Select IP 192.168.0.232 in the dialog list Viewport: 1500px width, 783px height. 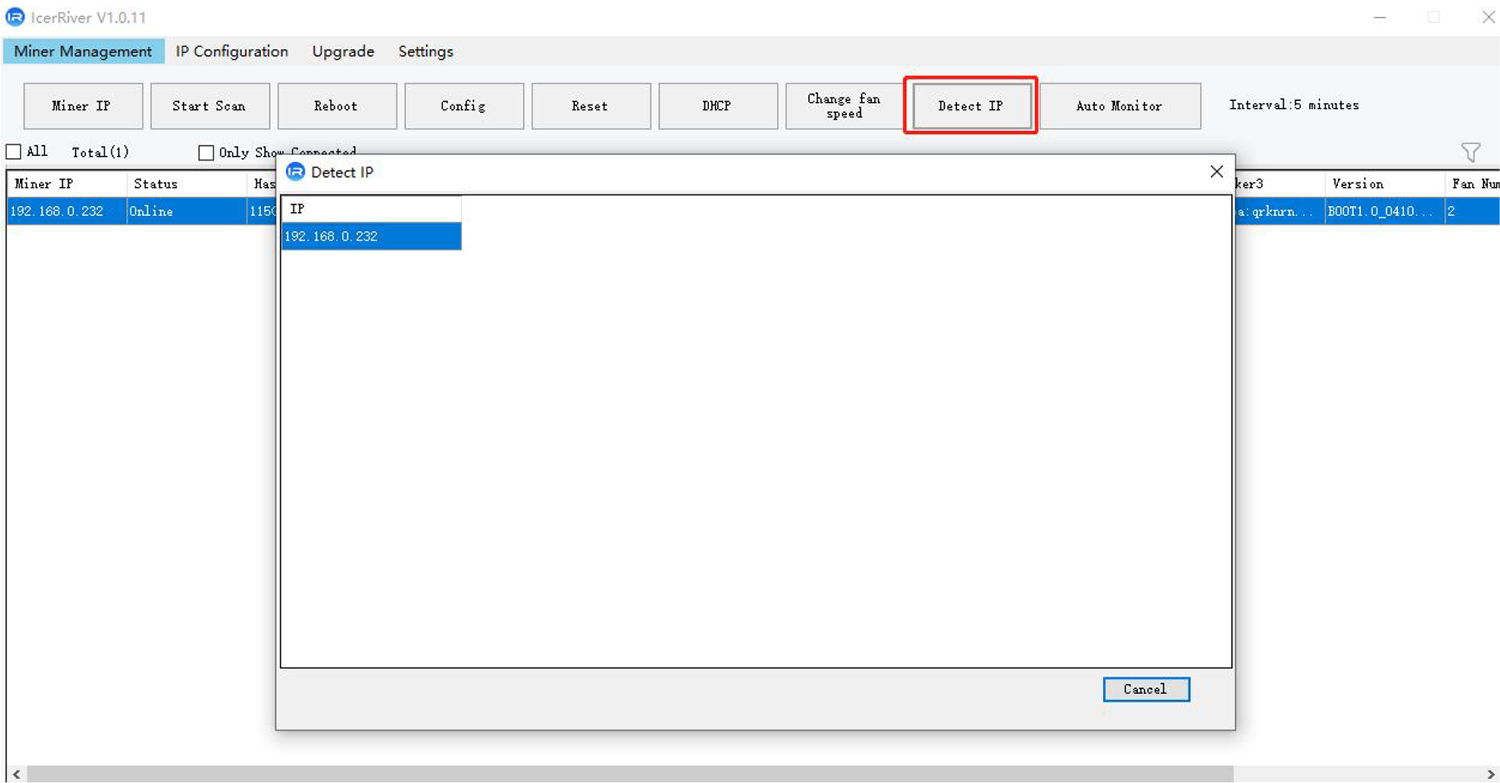pos(370,236)
